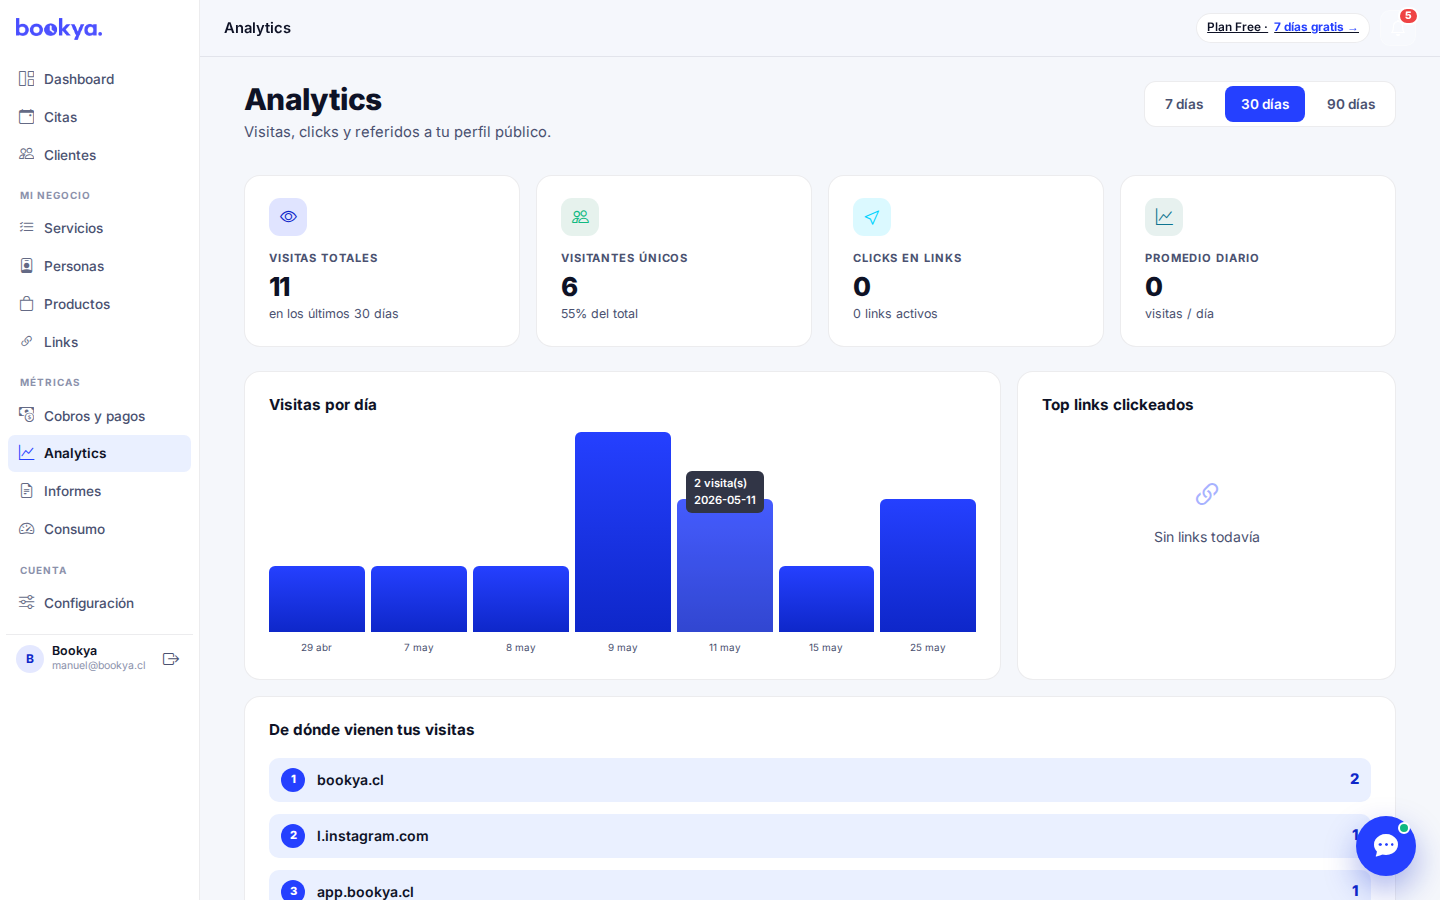Click Citas label in the sidebar
Image resolution: width=1440 pixels, height=900 pixels.
[x=60, y=117]
